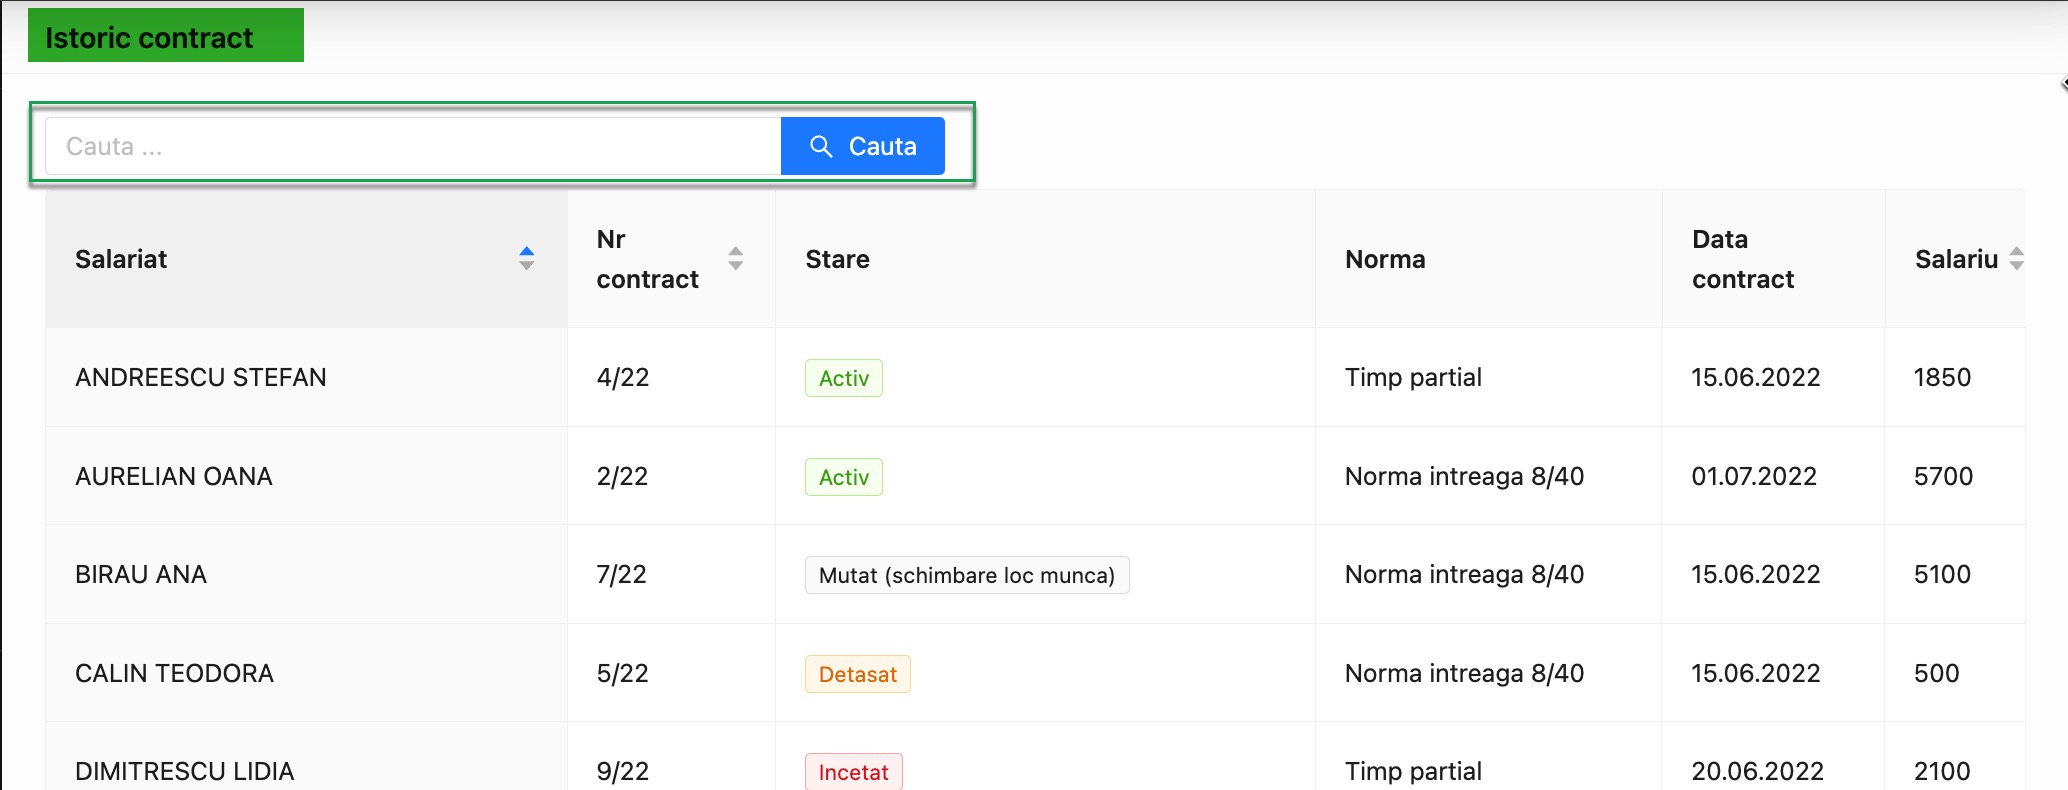Image resolution: width=2068 pixels, height=790 pixels.
Task: Click salary value 1850
Action: (x=1942, y=377)
